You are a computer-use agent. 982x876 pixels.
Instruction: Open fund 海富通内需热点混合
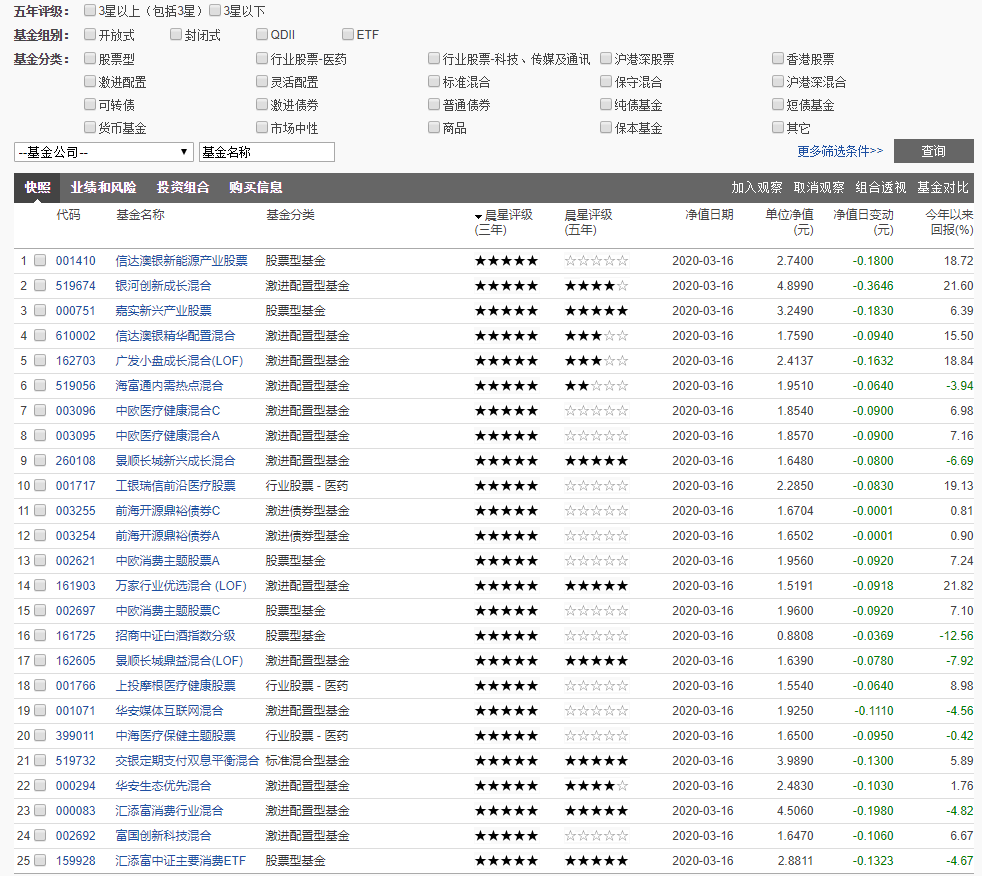point(169,386)
